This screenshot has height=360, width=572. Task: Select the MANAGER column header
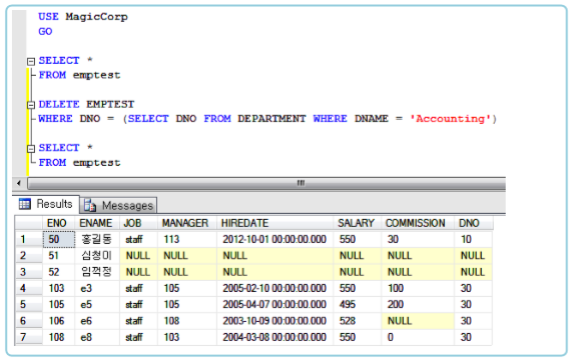(x=187, y=223)
